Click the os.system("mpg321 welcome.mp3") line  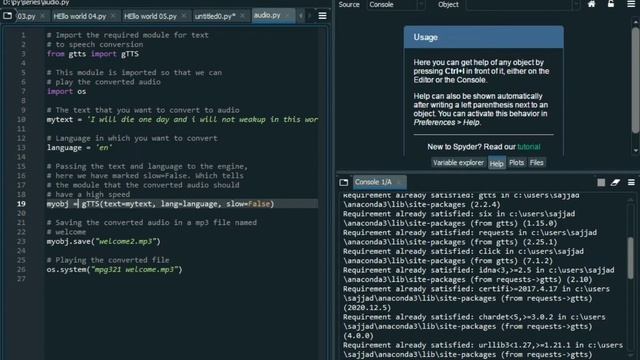point(114,270)
